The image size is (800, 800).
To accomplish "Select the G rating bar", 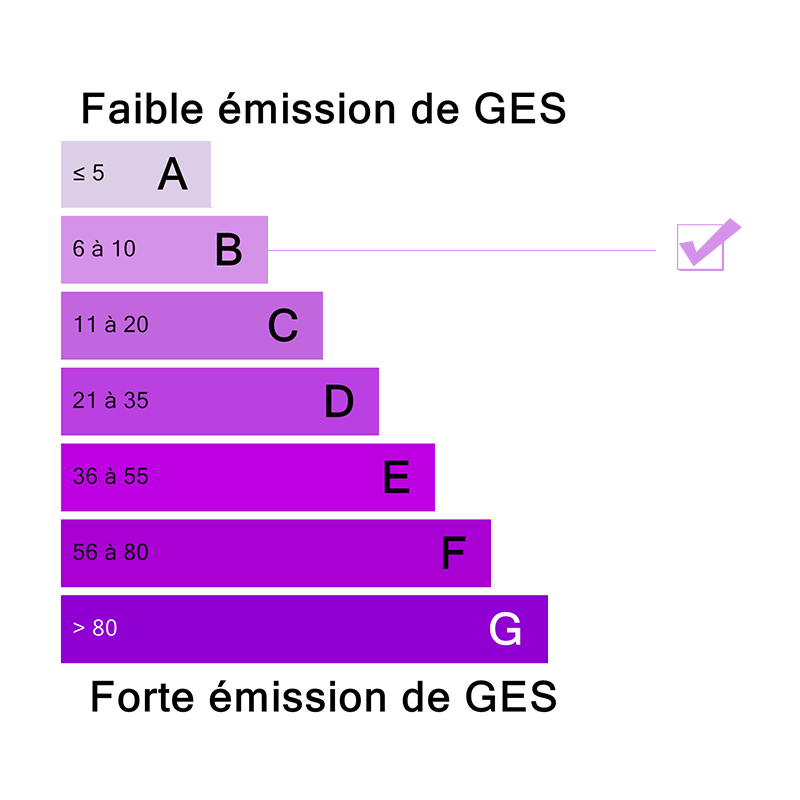I will click(x=304, y=629).
